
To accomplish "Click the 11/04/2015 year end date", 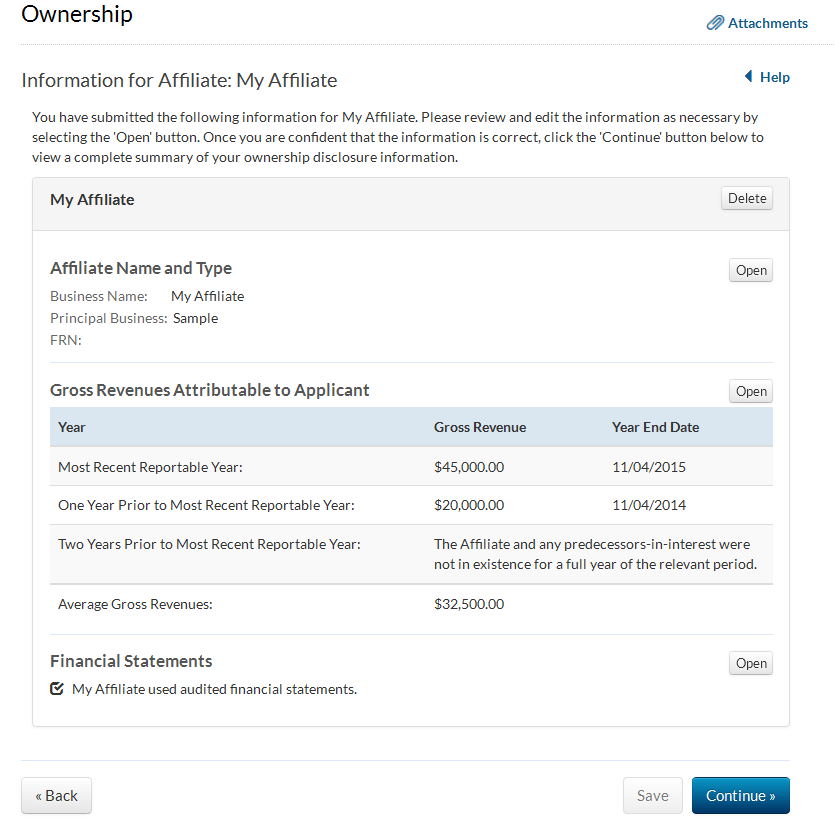I will coord(649,466).
